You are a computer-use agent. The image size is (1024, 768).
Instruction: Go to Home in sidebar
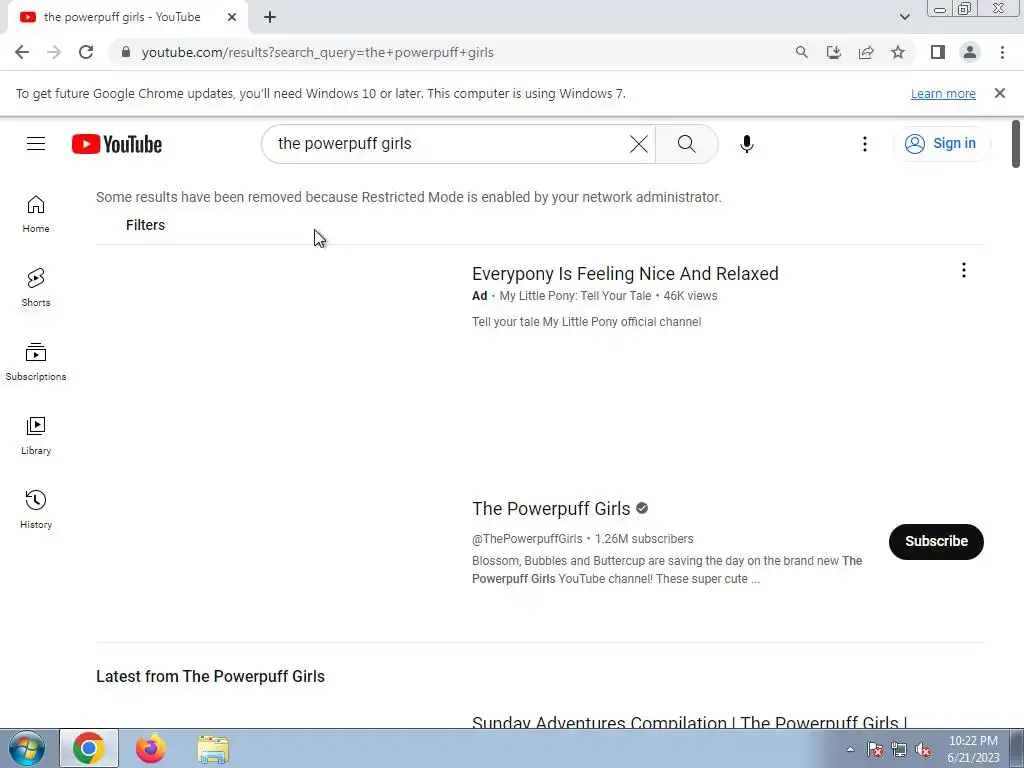[36, 214]
